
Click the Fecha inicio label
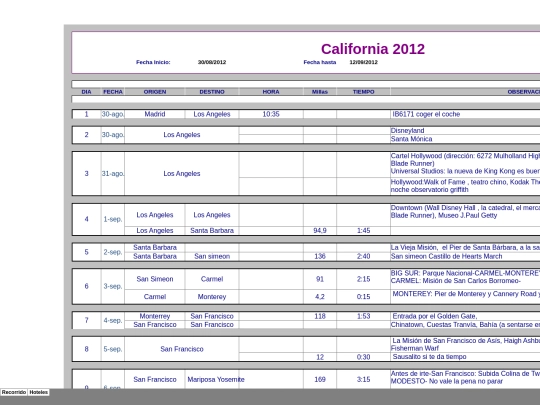click(153, 62)
